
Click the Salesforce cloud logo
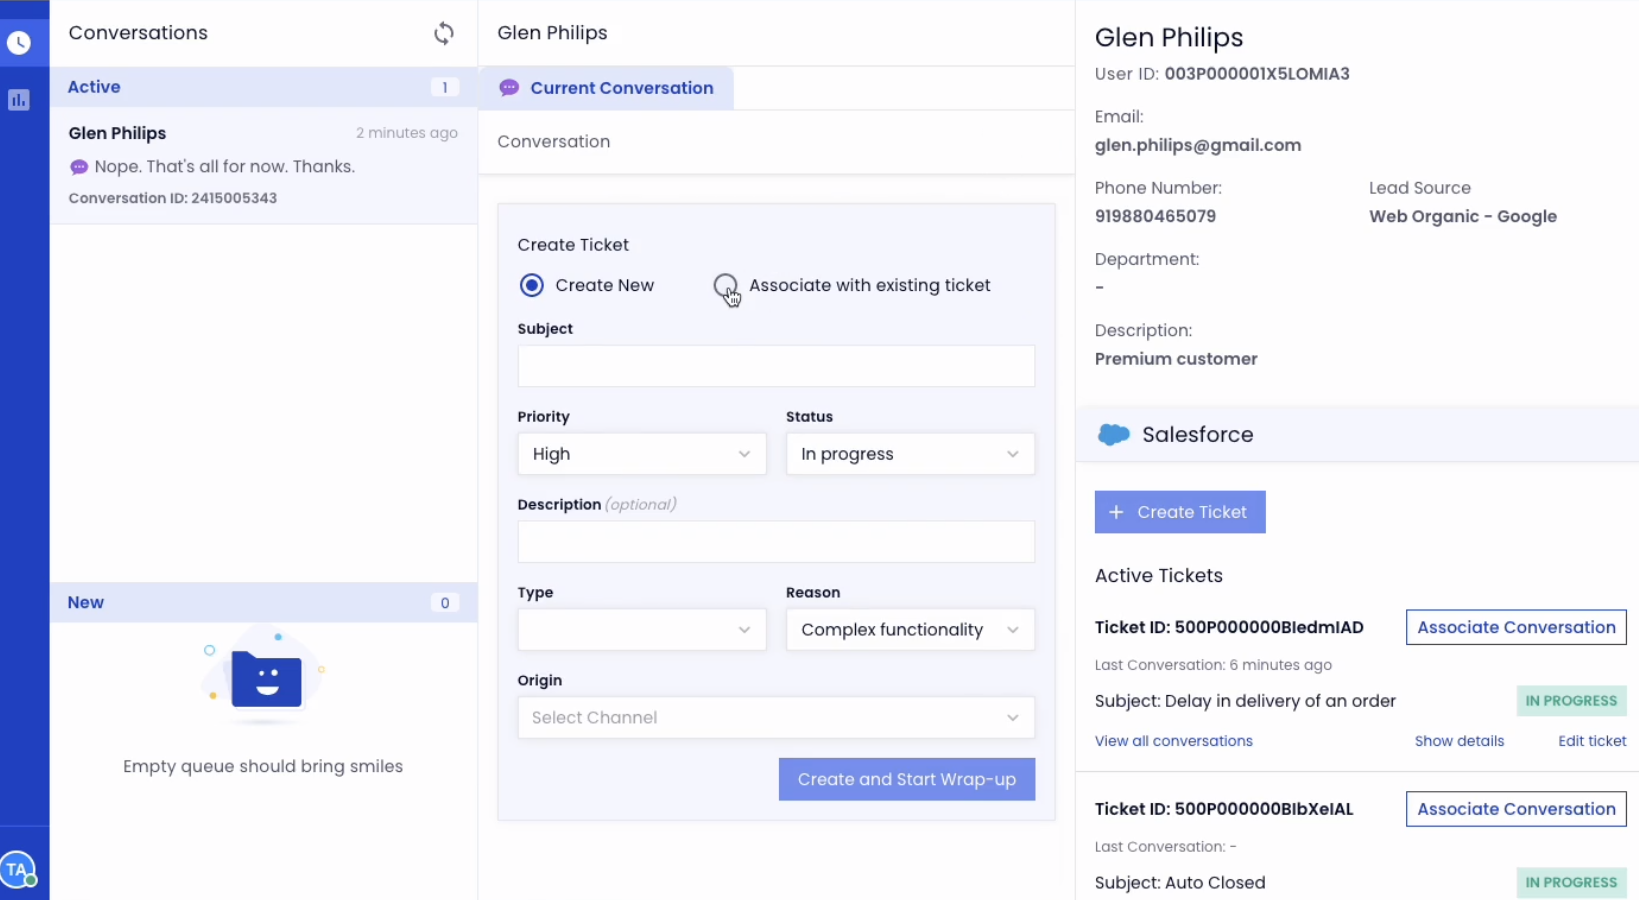pyautogui.click(x=1114, y=435)
